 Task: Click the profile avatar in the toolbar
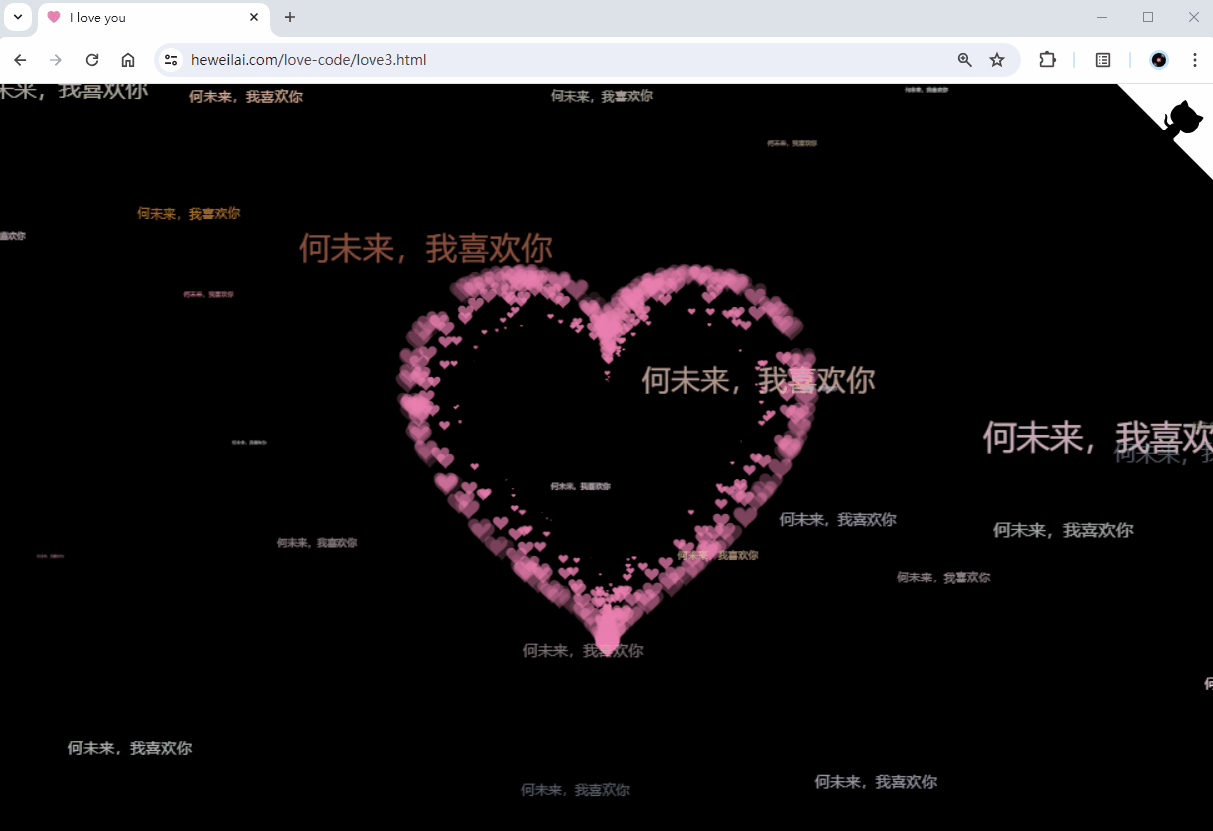pyautogui.click(x=1158, y=60)
